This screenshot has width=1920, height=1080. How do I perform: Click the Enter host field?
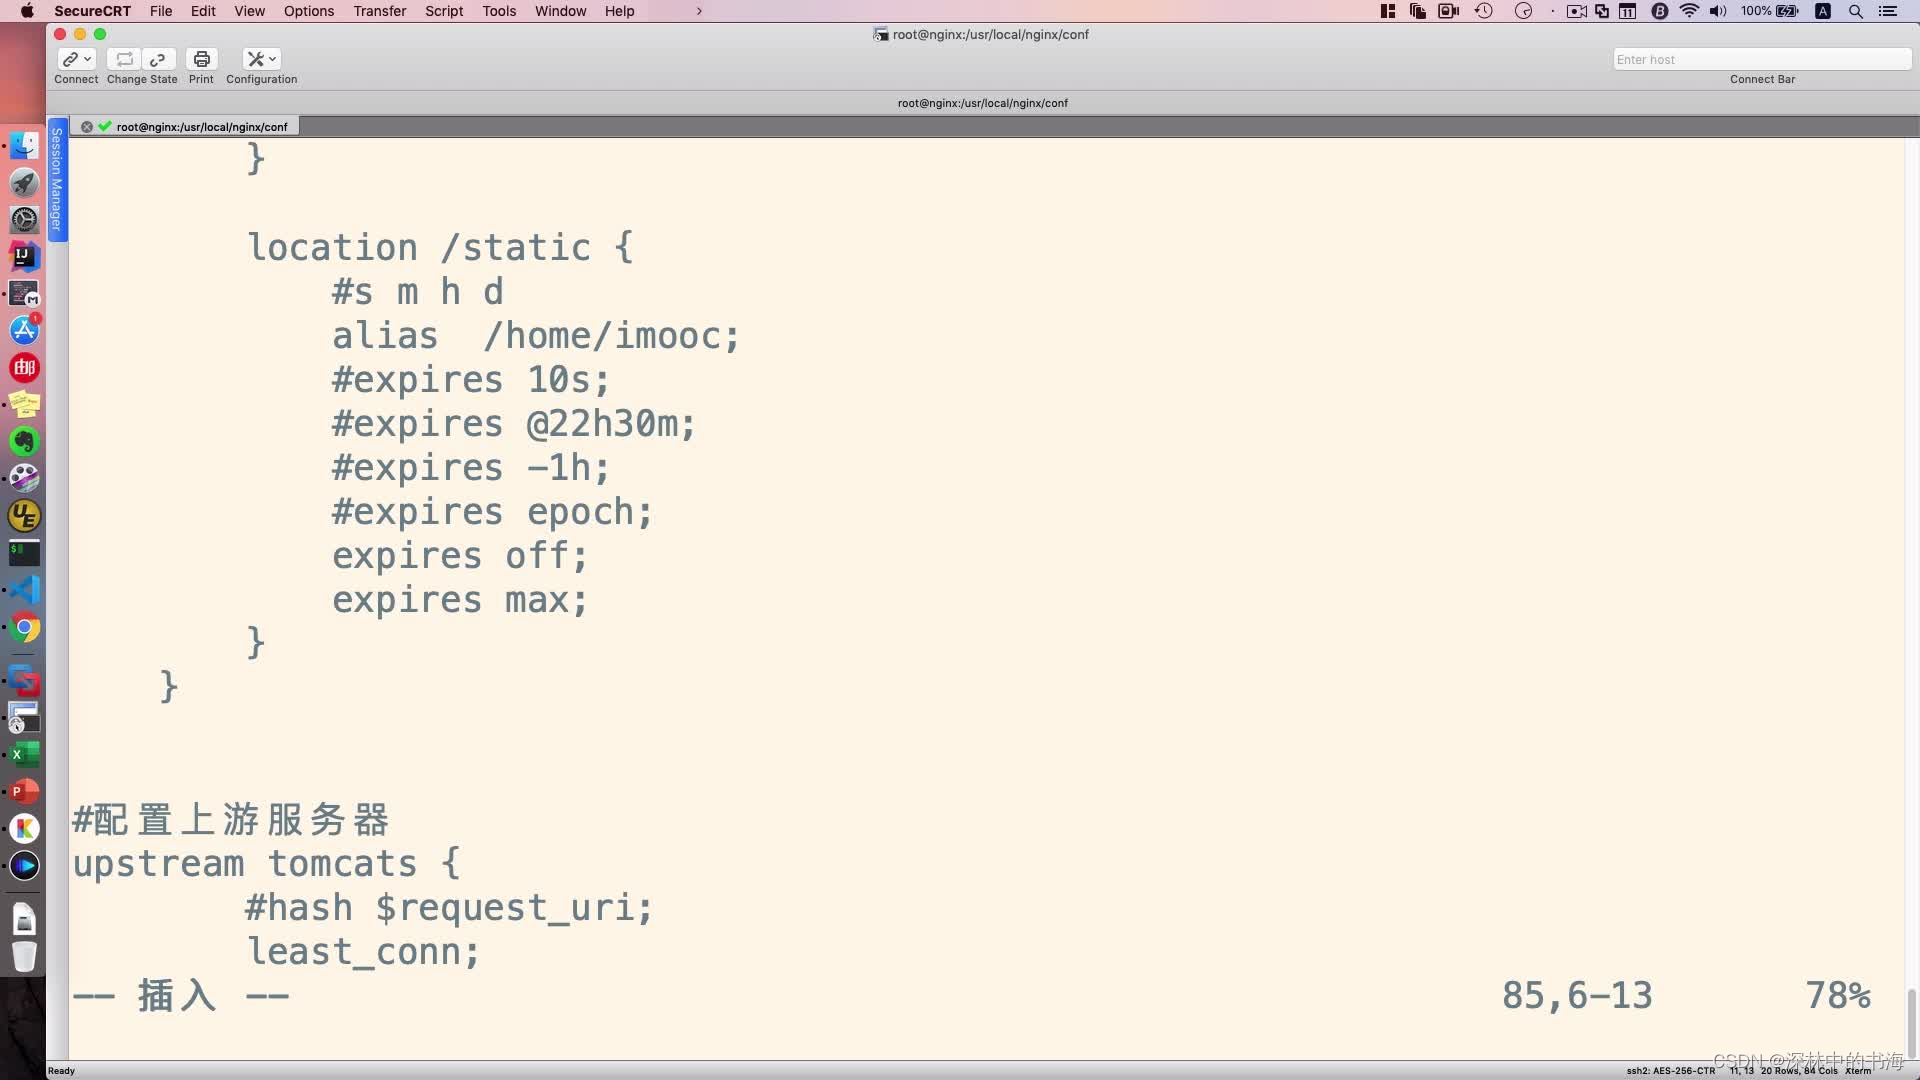(1760, 59)
